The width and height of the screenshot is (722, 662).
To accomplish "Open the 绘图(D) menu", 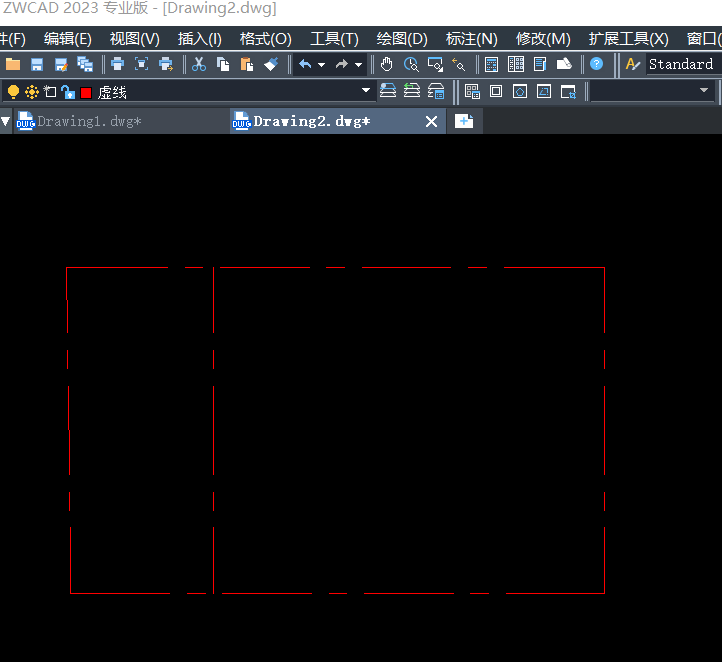I will click(x=402, y=39).
